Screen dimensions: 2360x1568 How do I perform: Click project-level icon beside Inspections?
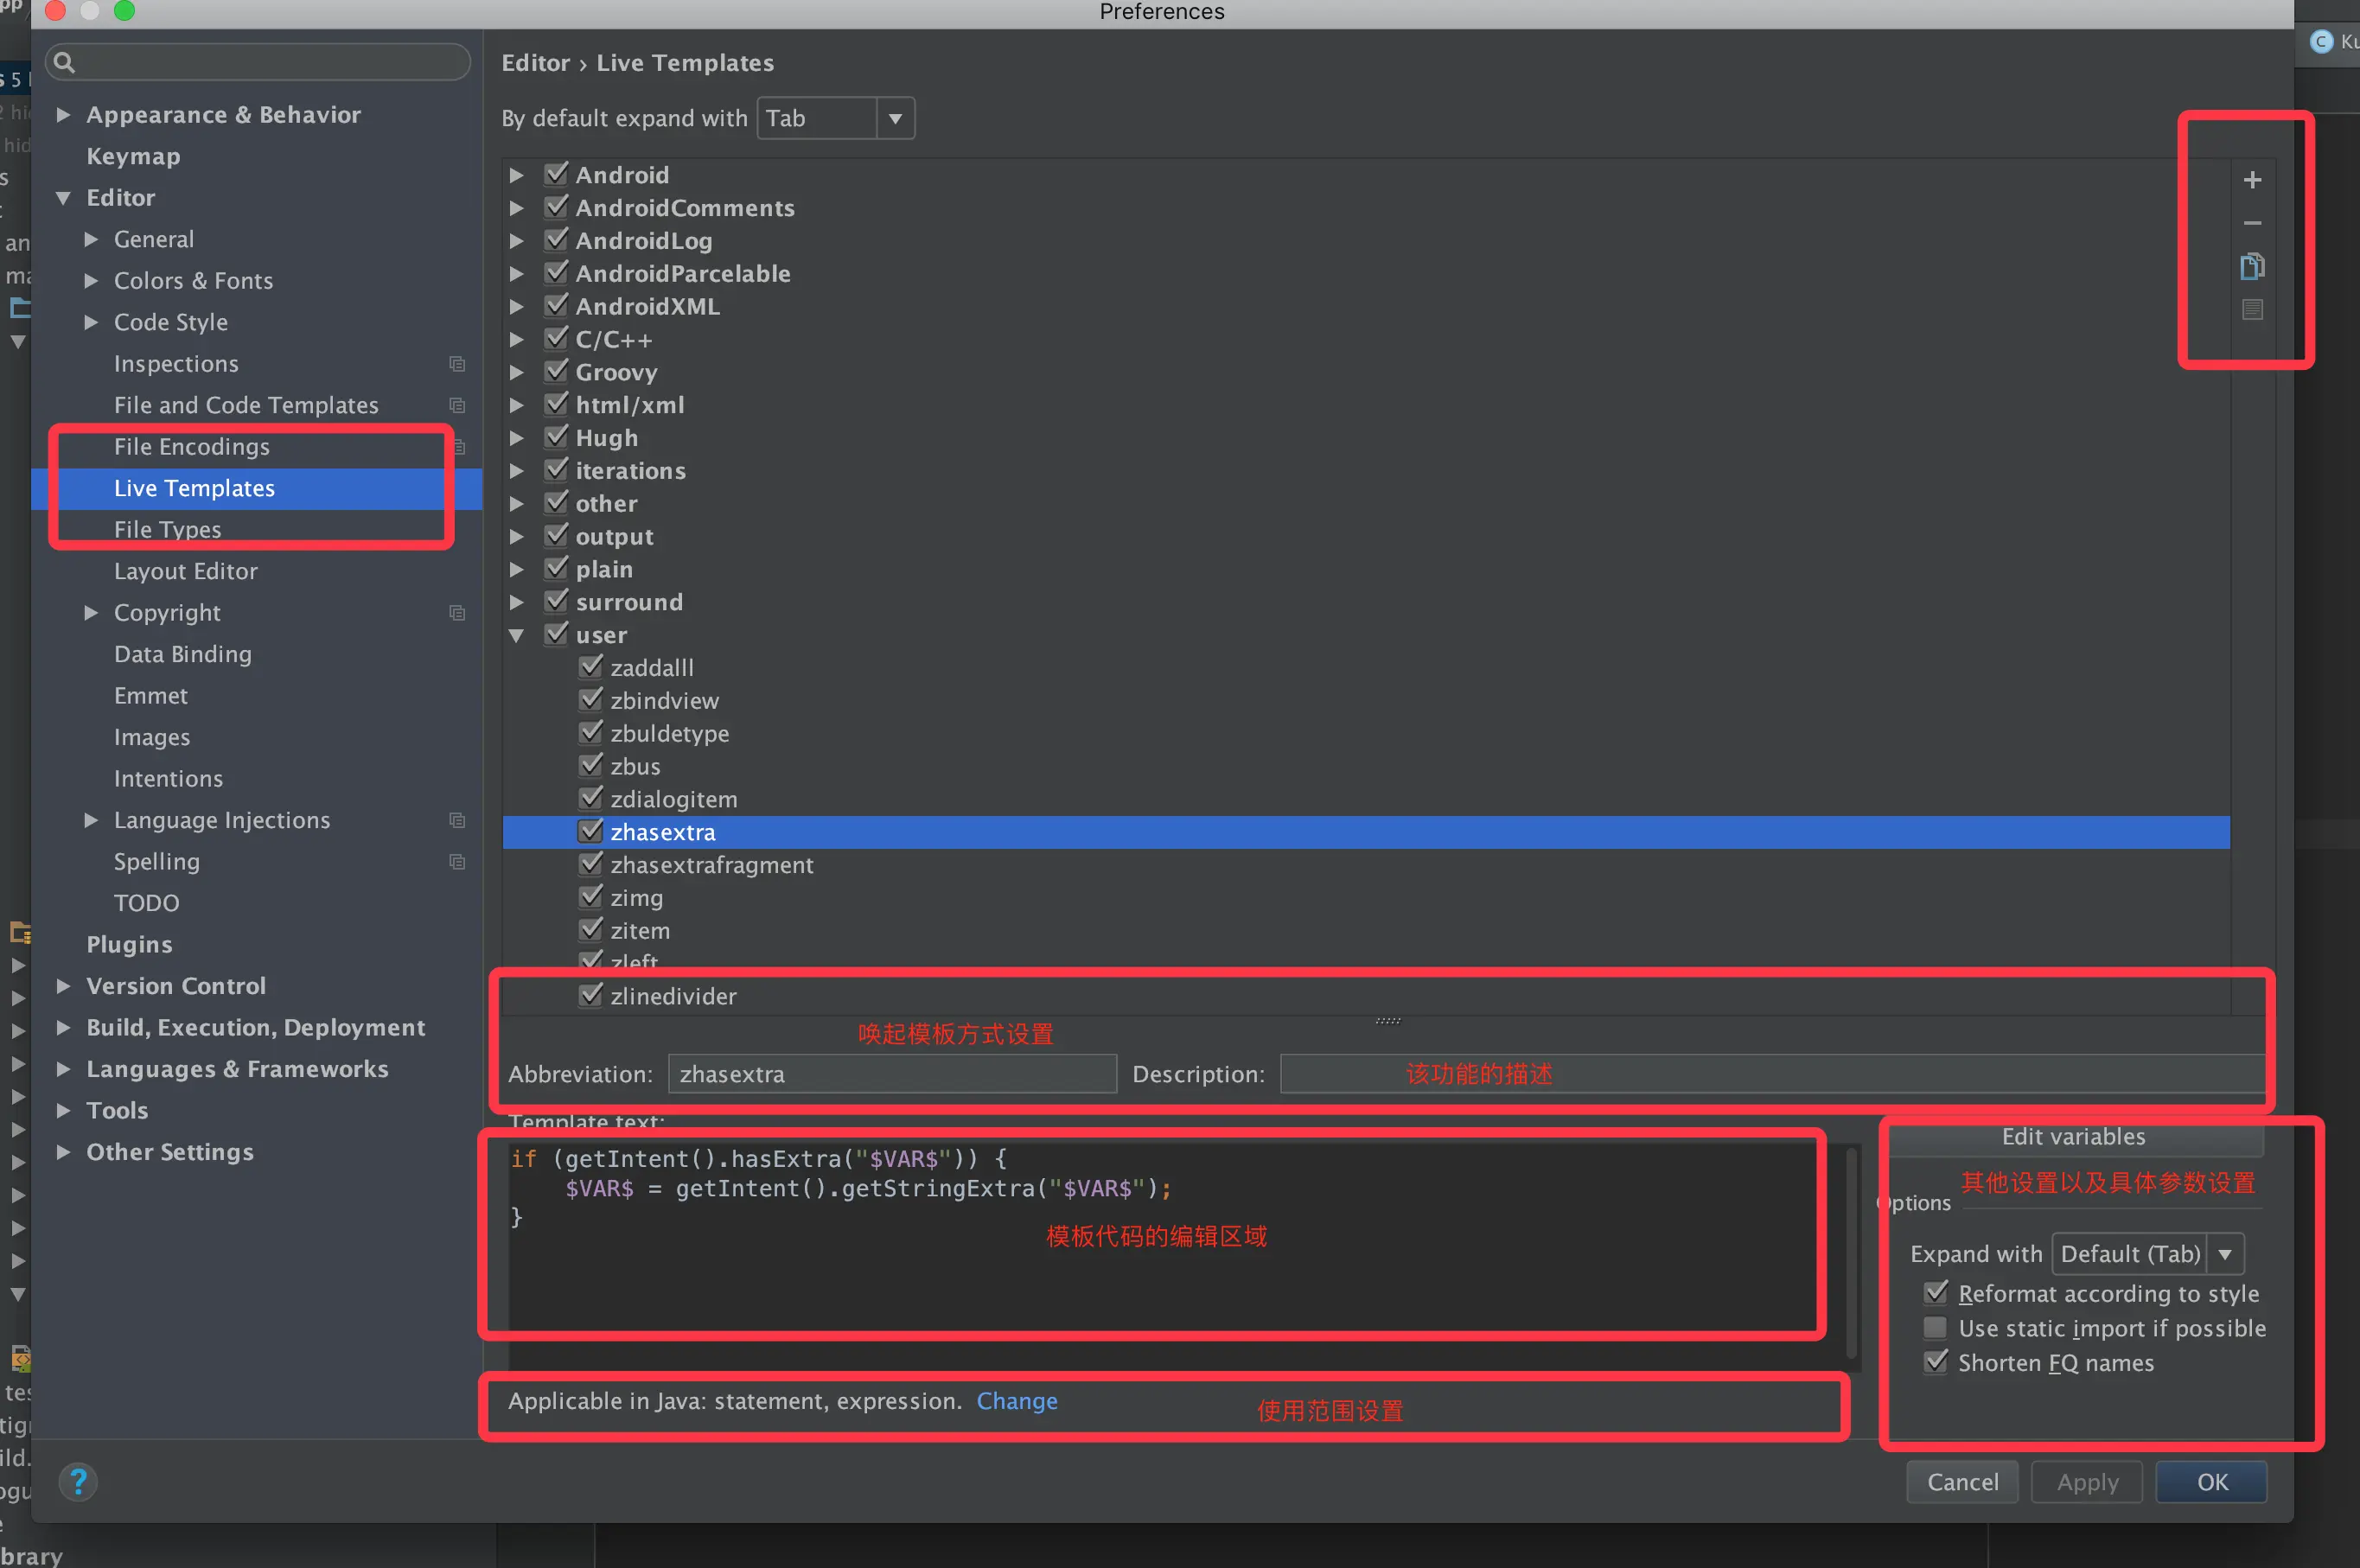[457, 364]
